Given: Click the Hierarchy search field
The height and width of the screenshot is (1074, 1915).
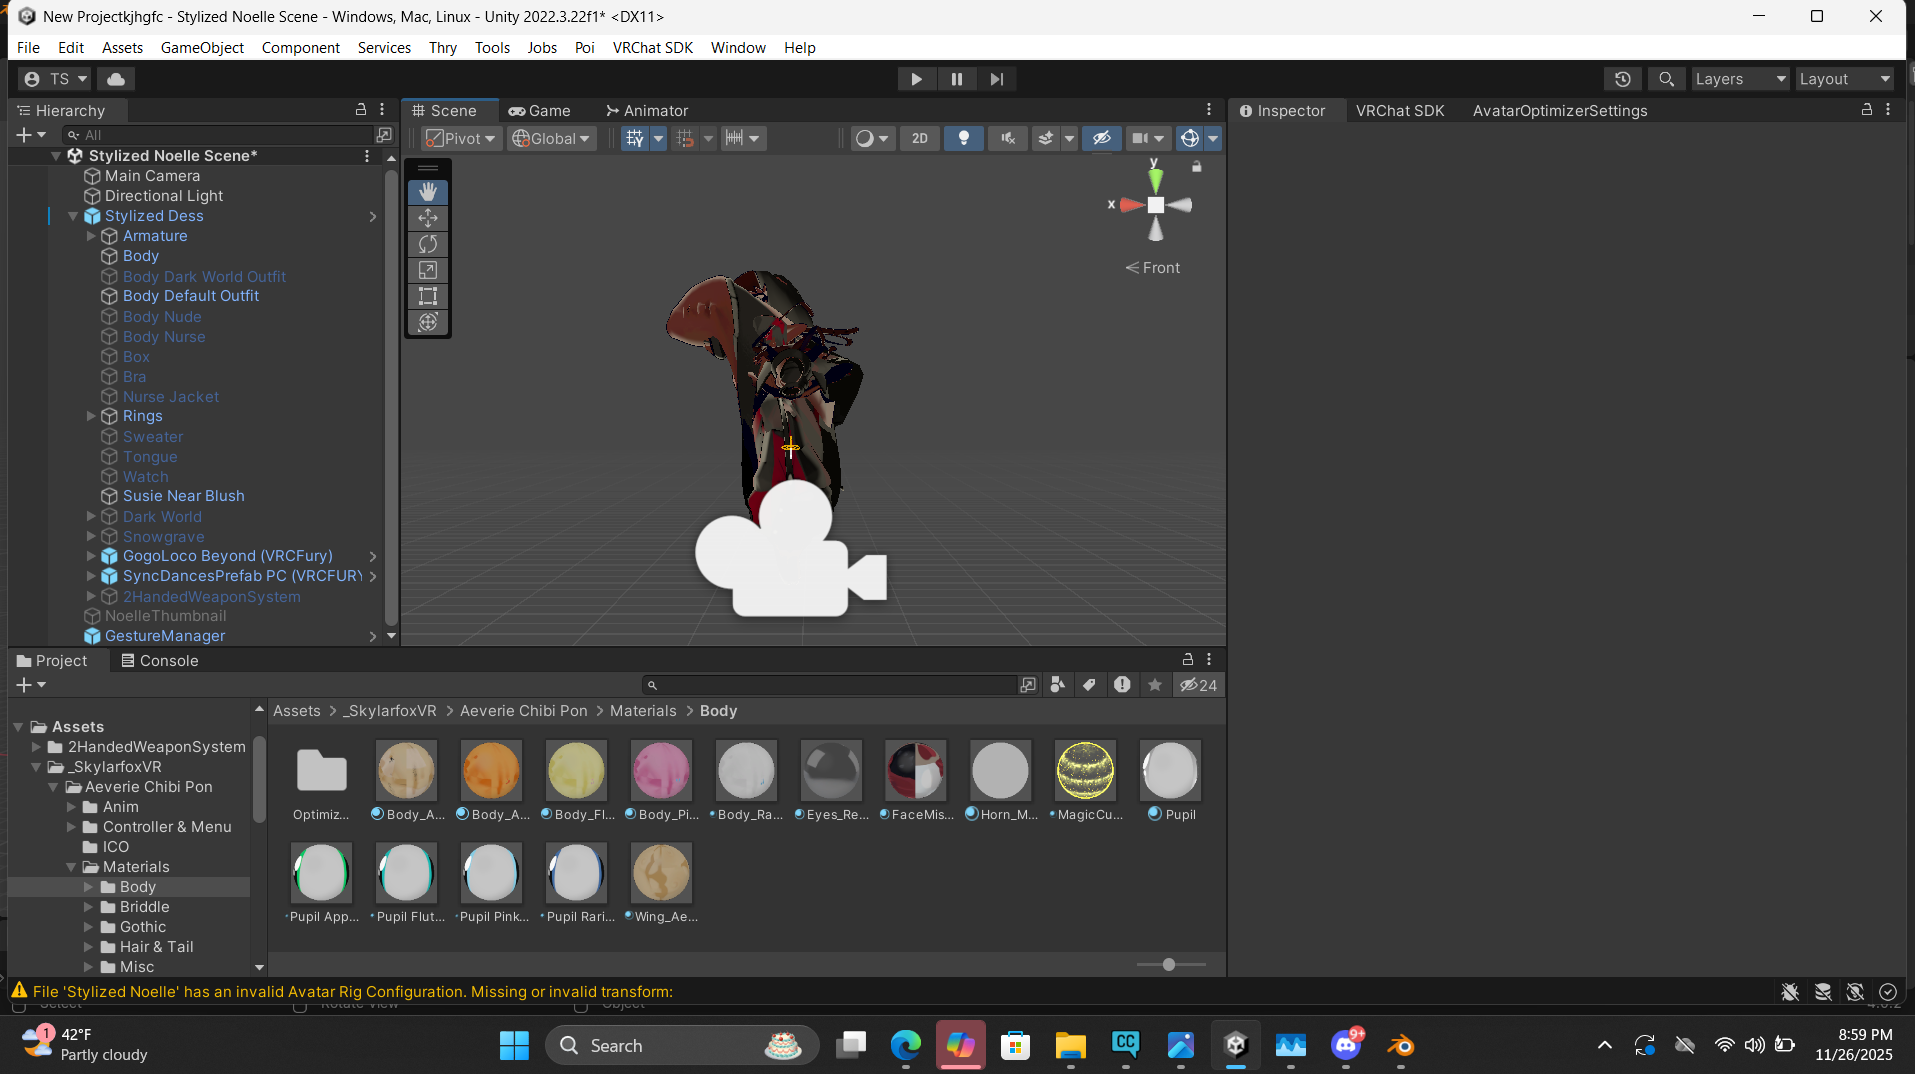Looking at the screenshot, I should [x=218, y=135].
